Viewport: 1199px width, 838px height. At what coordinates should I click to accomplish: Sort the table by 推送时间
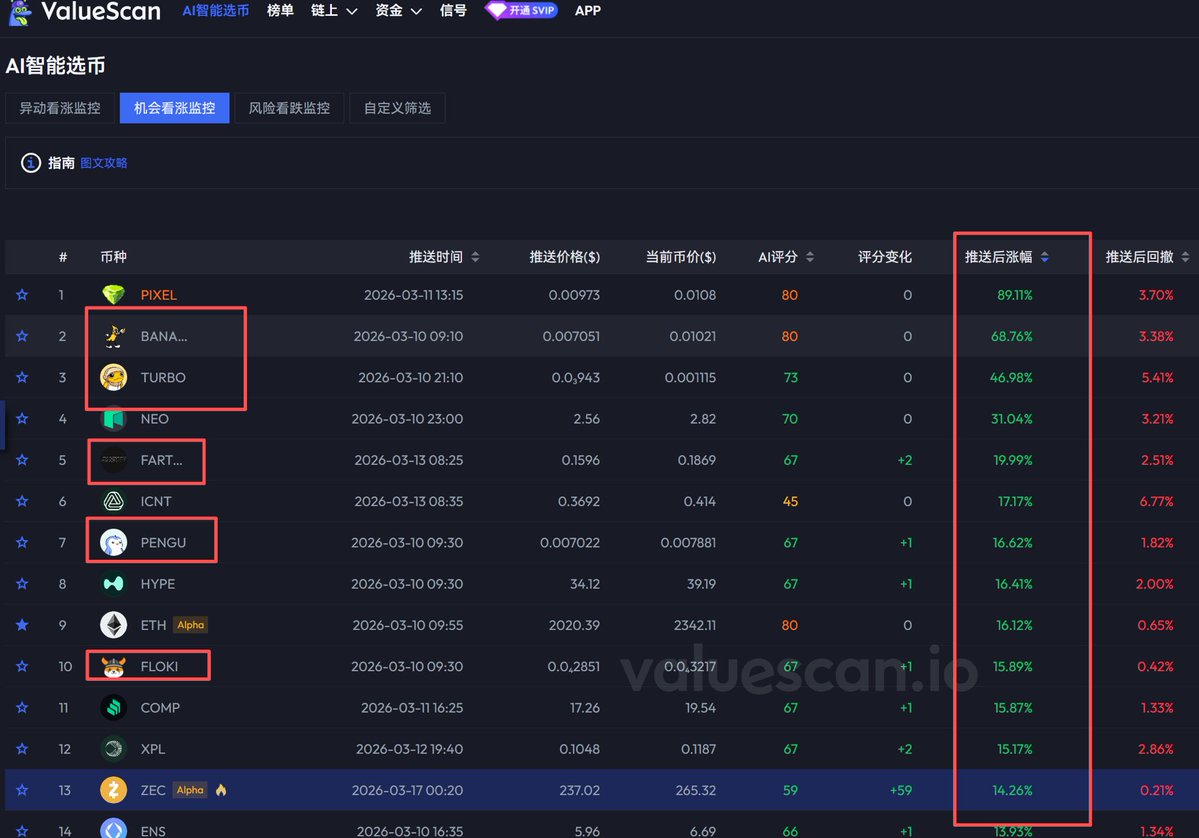click(444, 257)
